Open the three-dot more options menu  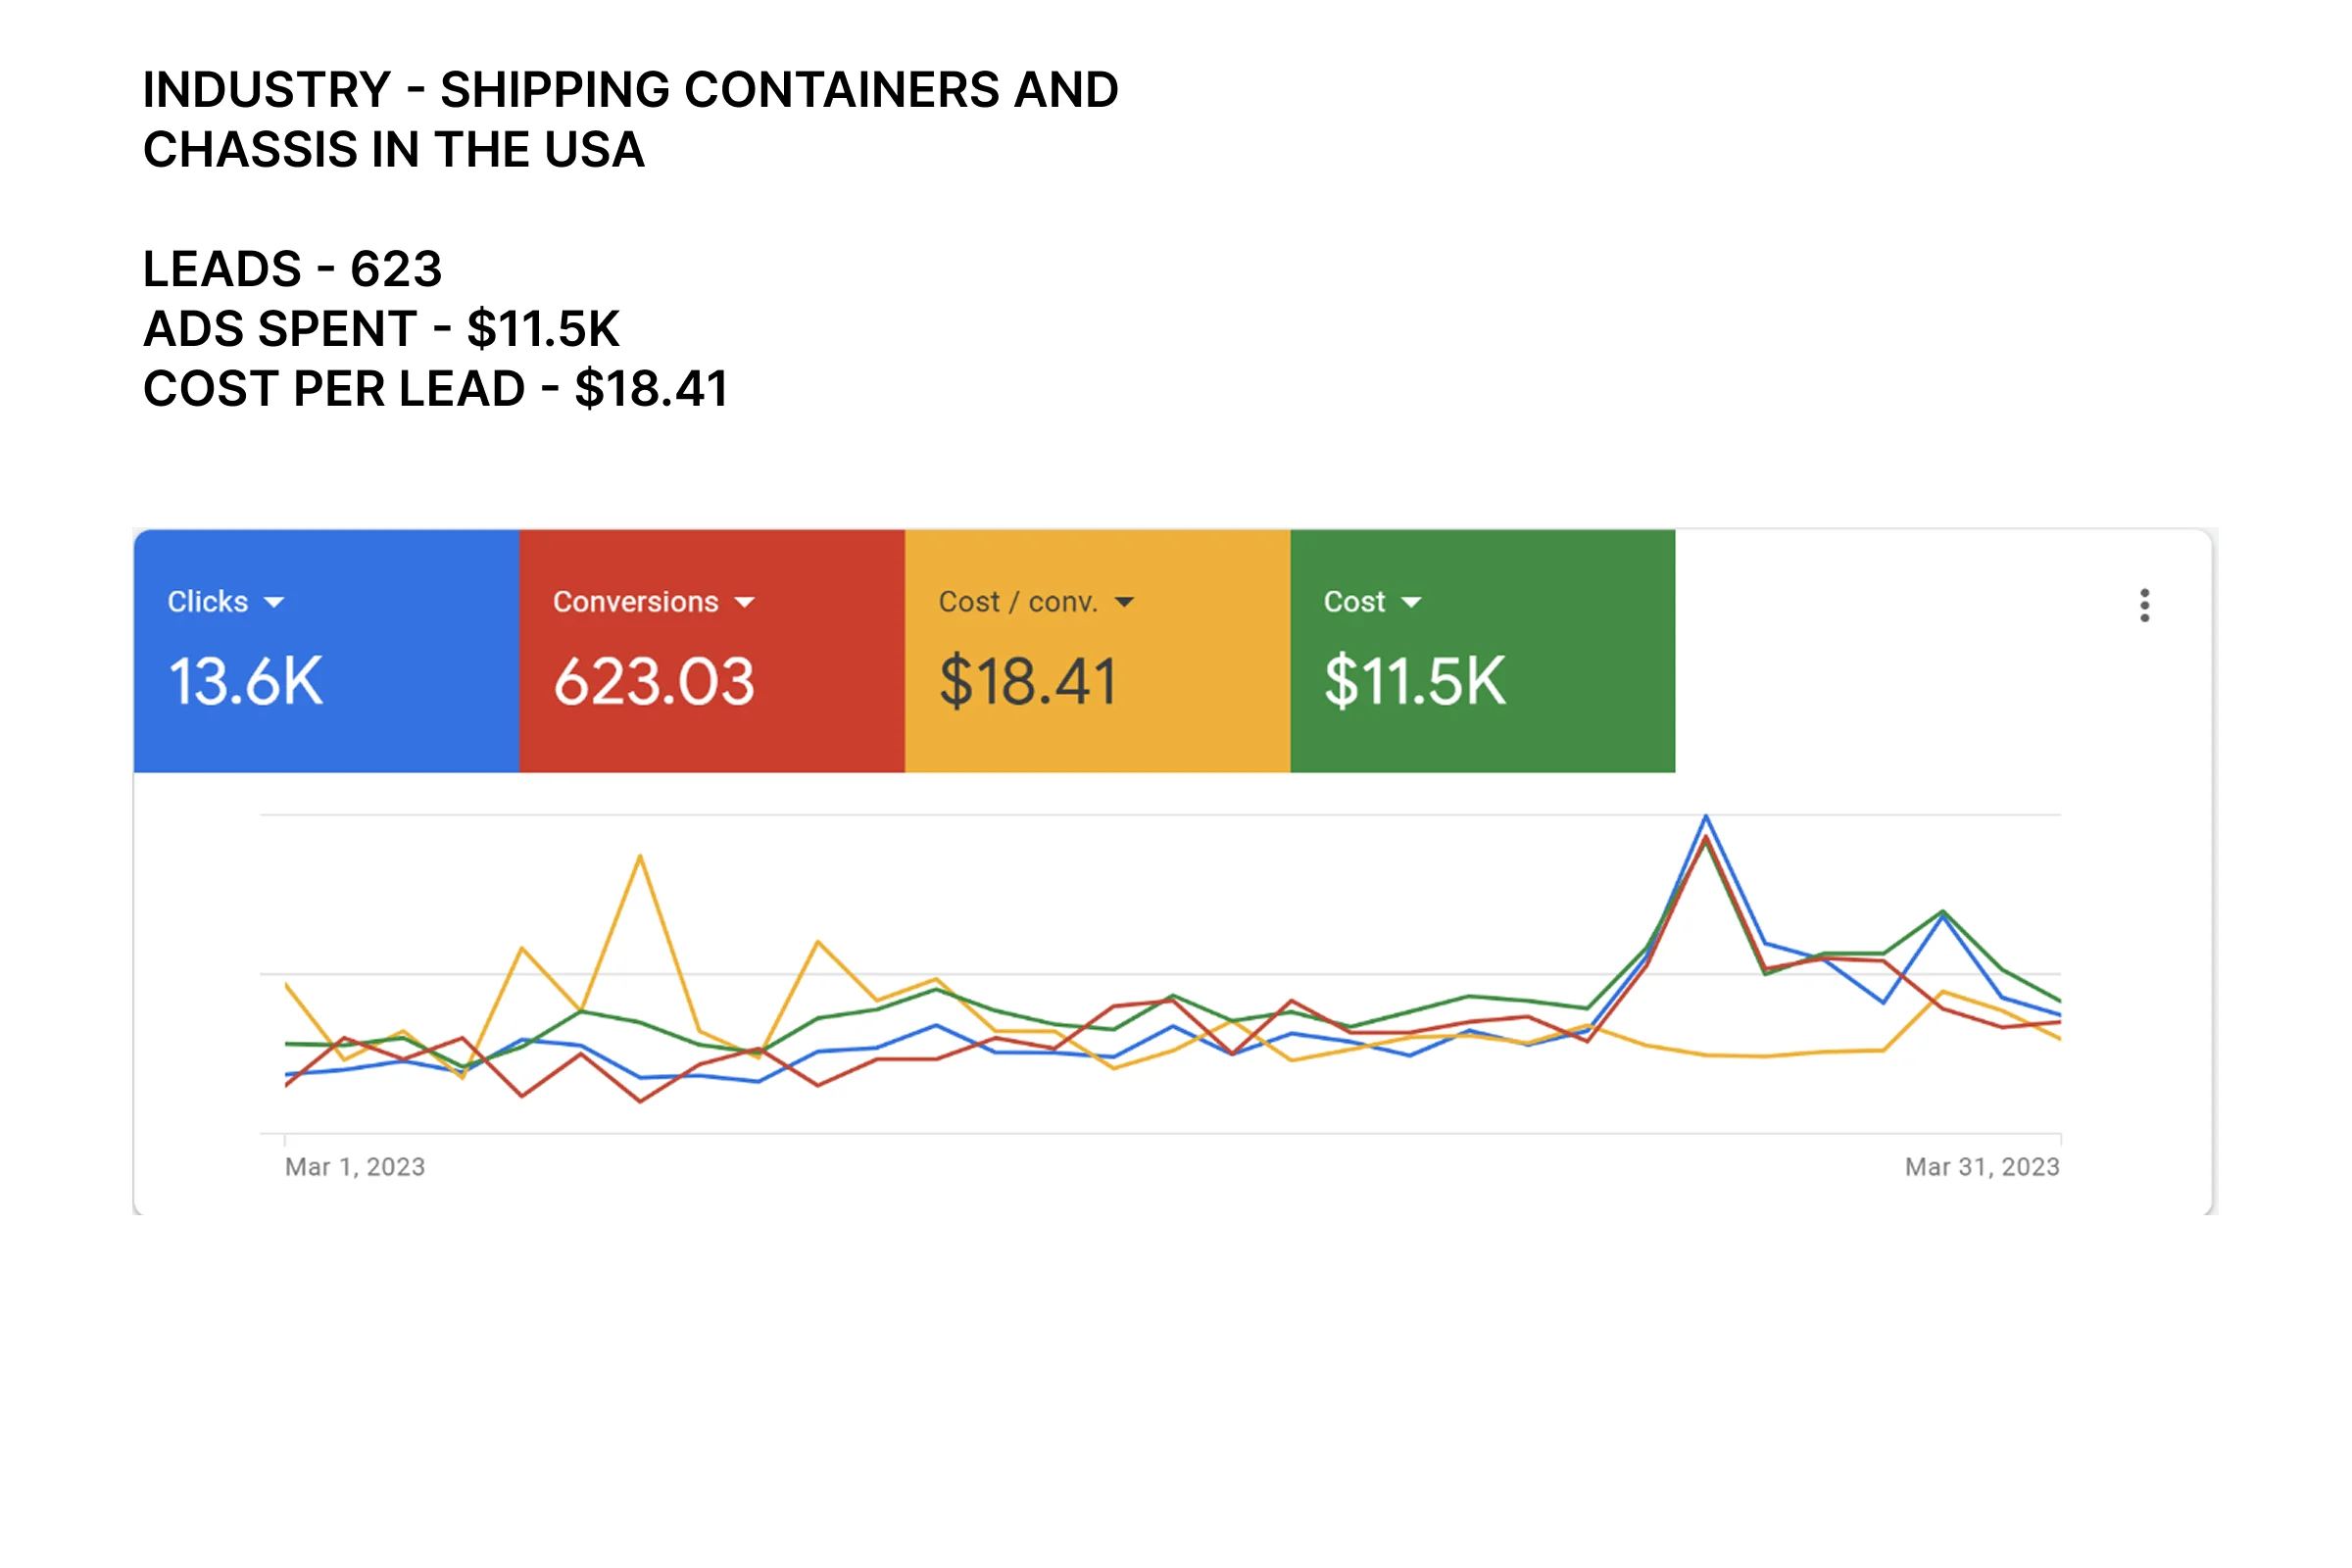click(x=2144, y=605)
